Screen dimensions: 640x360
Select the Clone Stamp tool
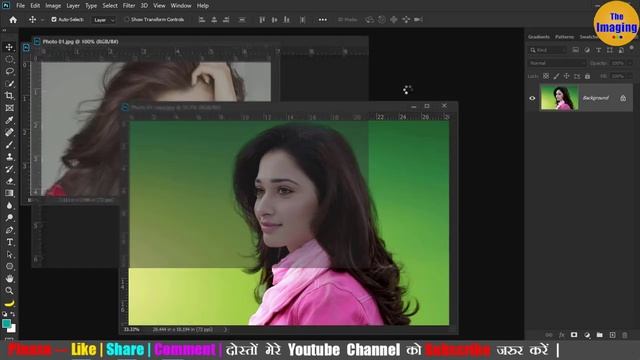9,157
